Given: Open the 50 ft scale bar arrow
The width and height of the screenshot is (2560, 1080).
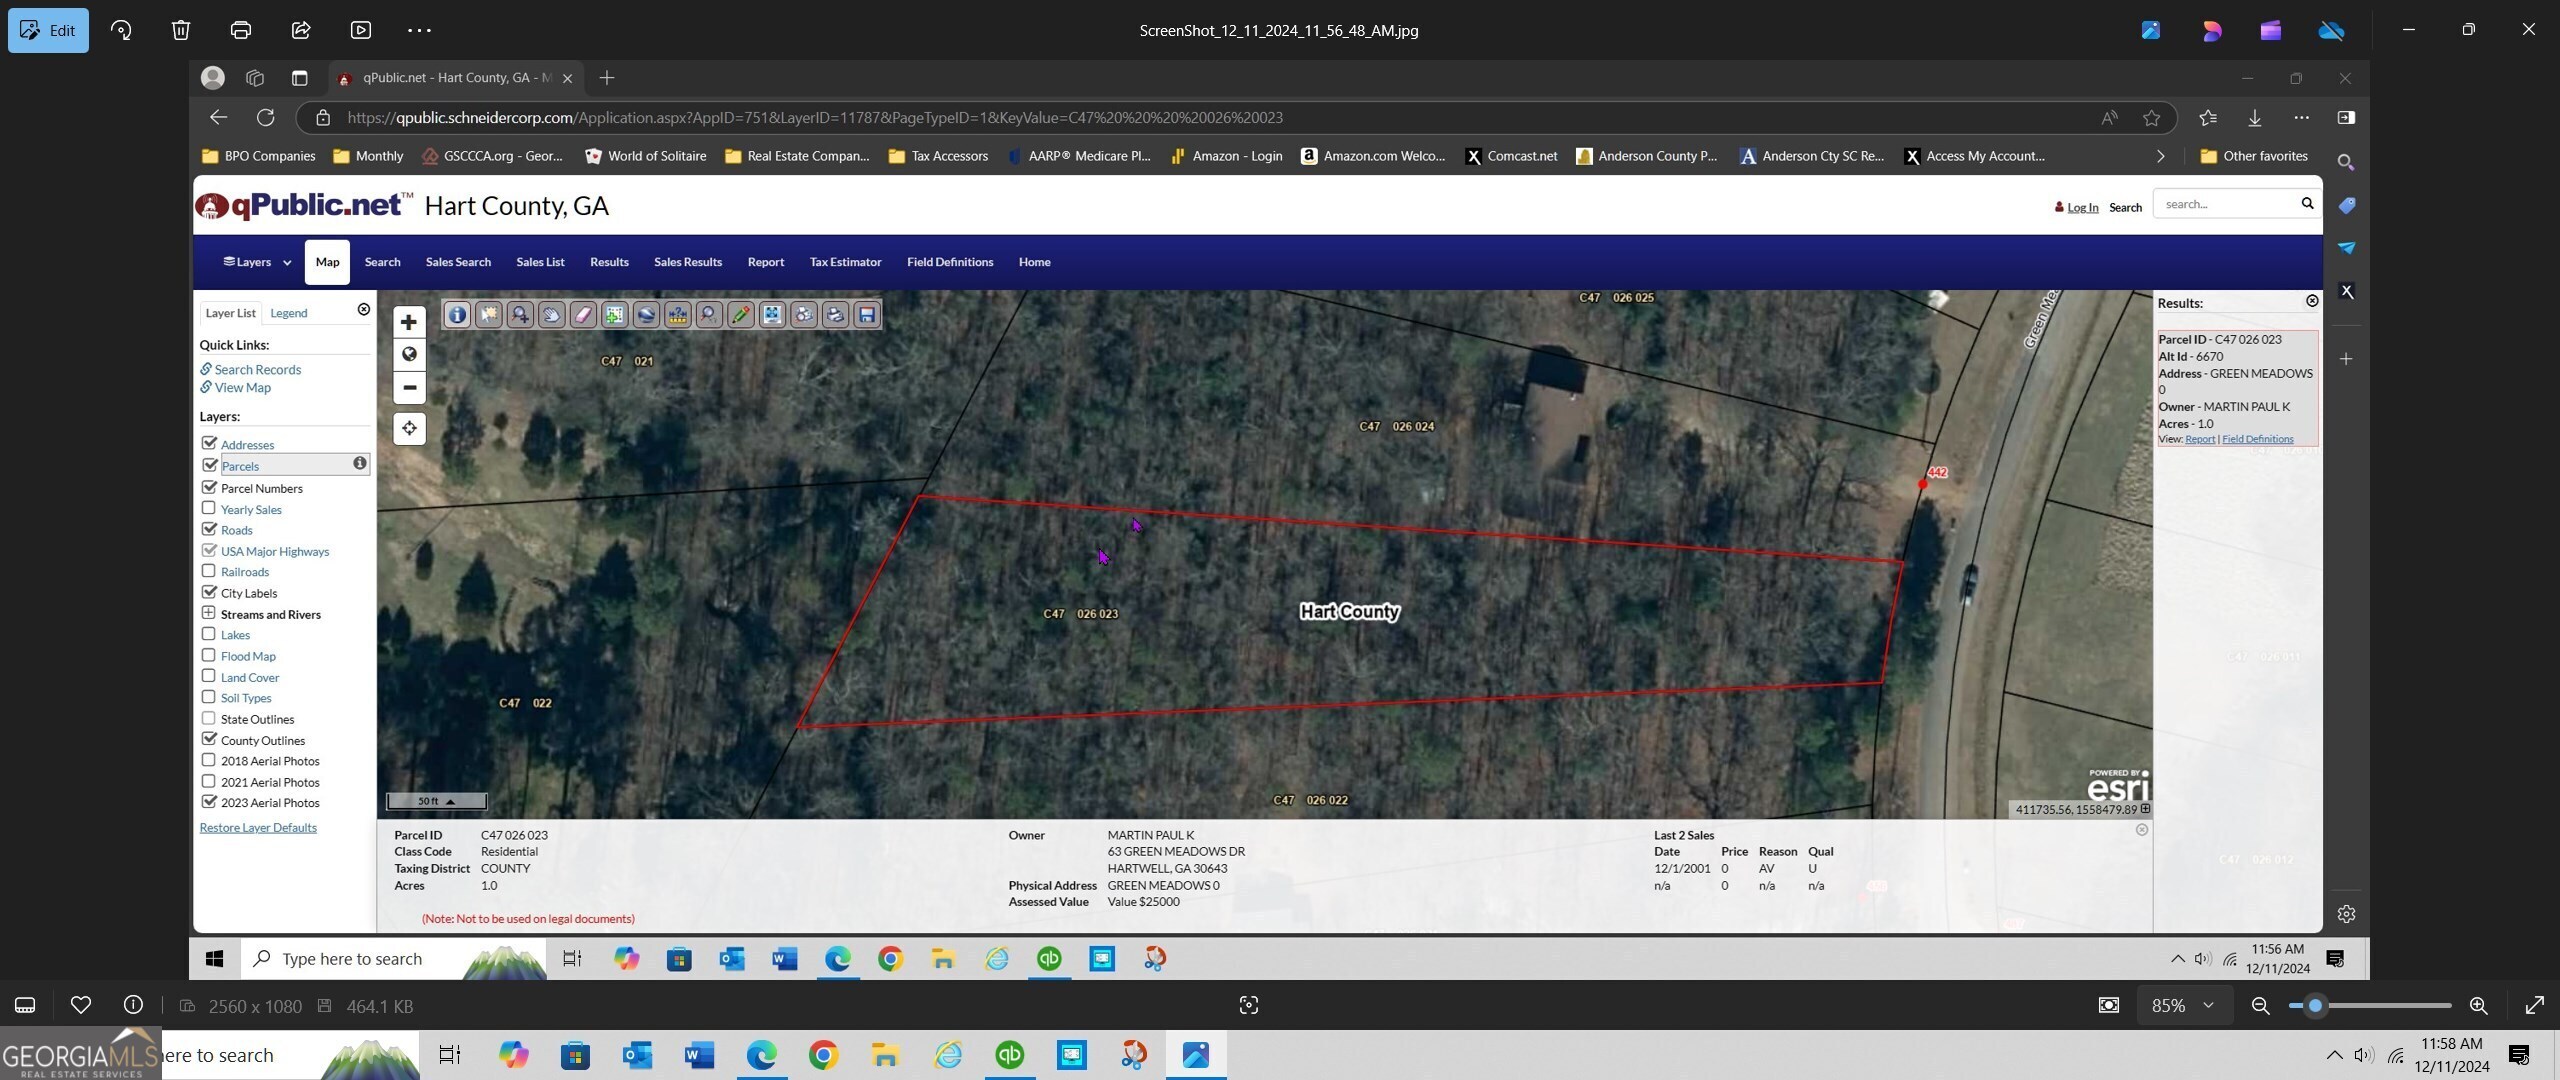Looking at the screenshot, I should [450, 801].
